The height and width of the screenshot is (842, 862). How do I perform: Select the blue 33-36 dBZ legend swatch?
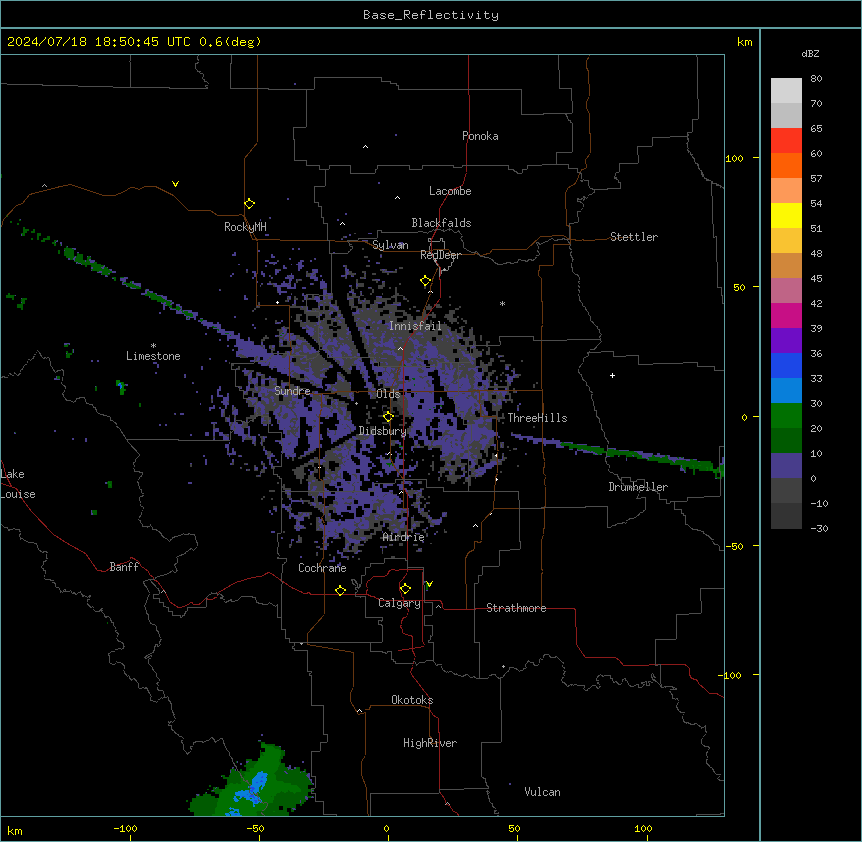click(x=786, y=365)
